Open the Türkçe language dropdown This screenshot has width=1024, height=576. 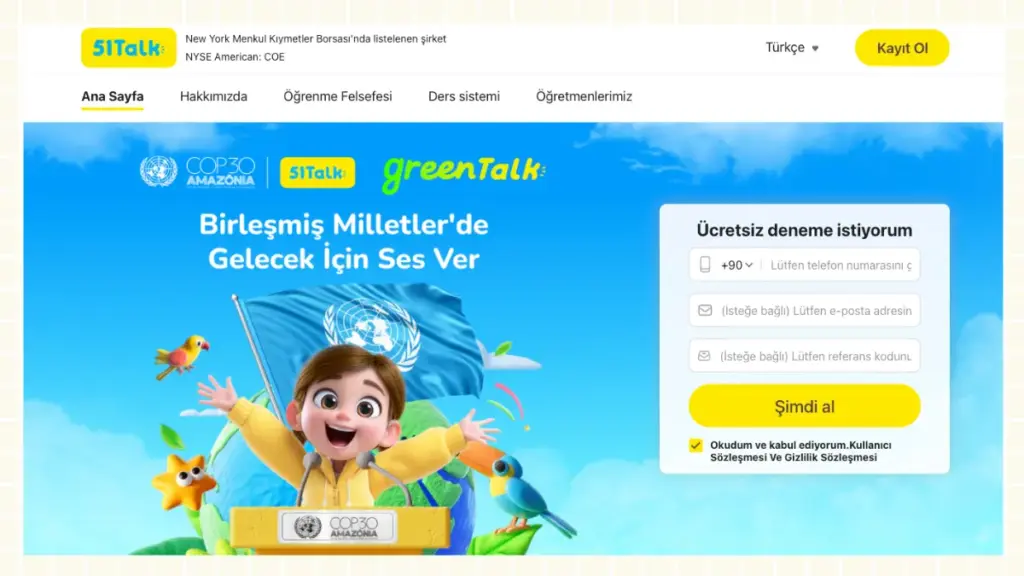click(792, 48)
